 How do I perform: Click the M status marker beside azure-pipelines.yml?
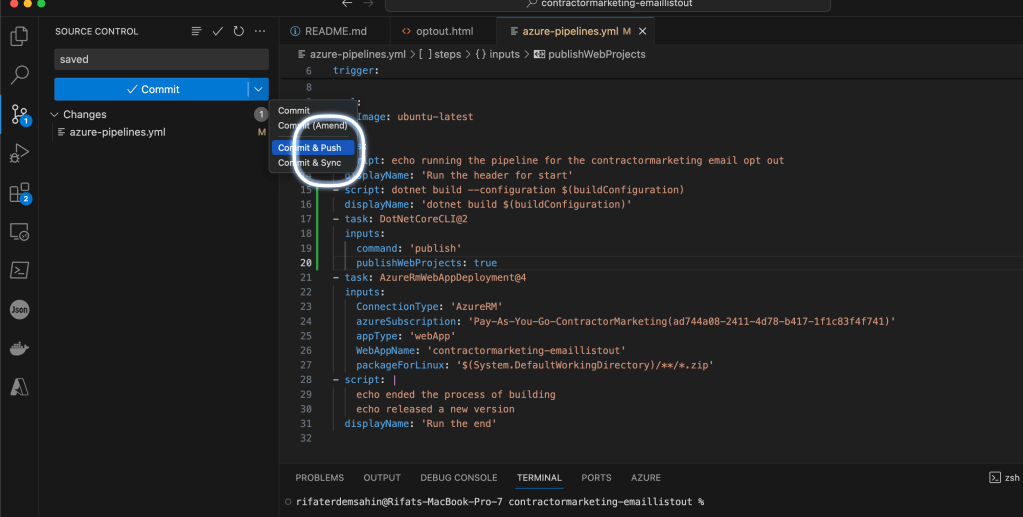pyautogui.click(x=262, y=132)
